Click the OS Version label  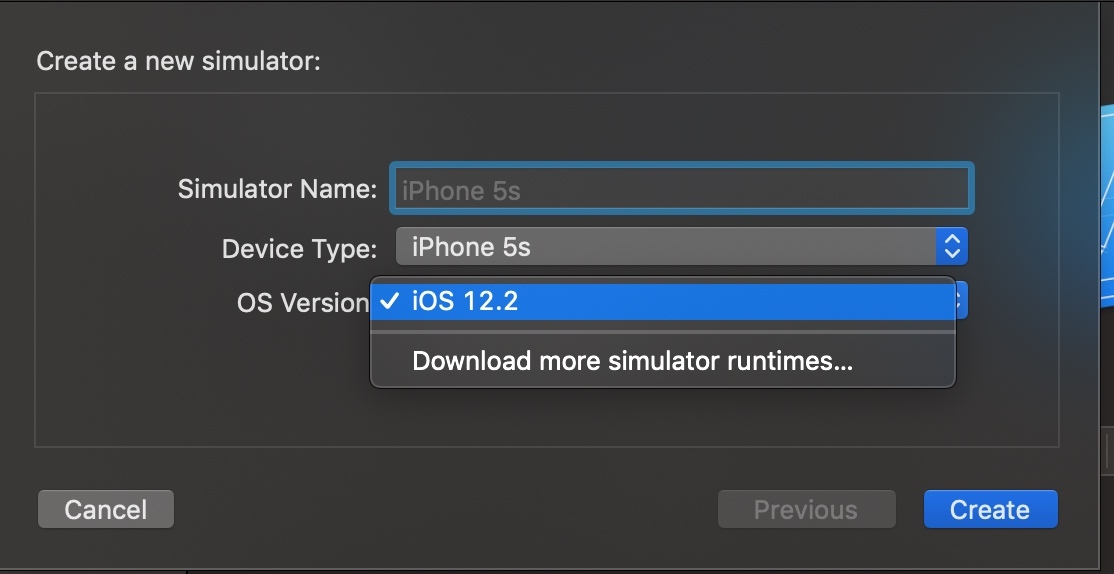(x=303, y=303)
